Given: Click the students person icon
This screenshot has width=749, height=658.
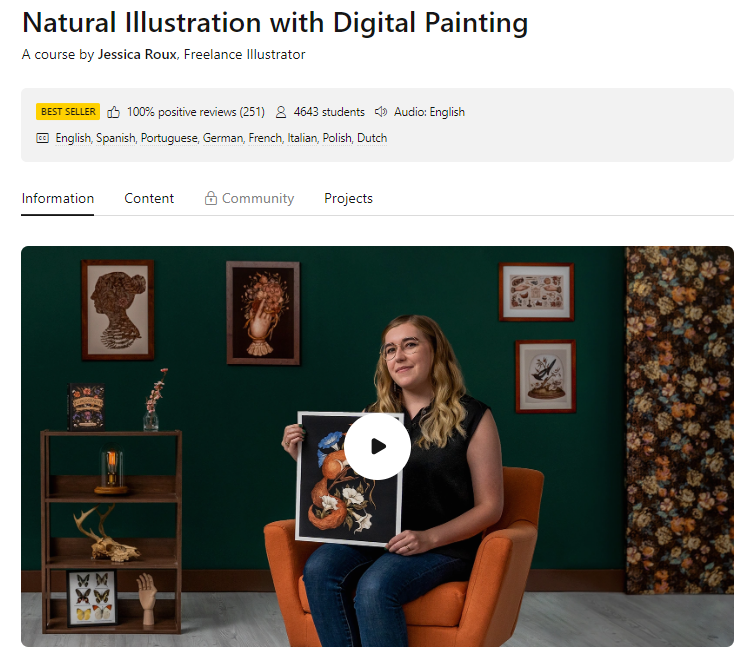Looking at the screenshot, I should pos(281,112).
